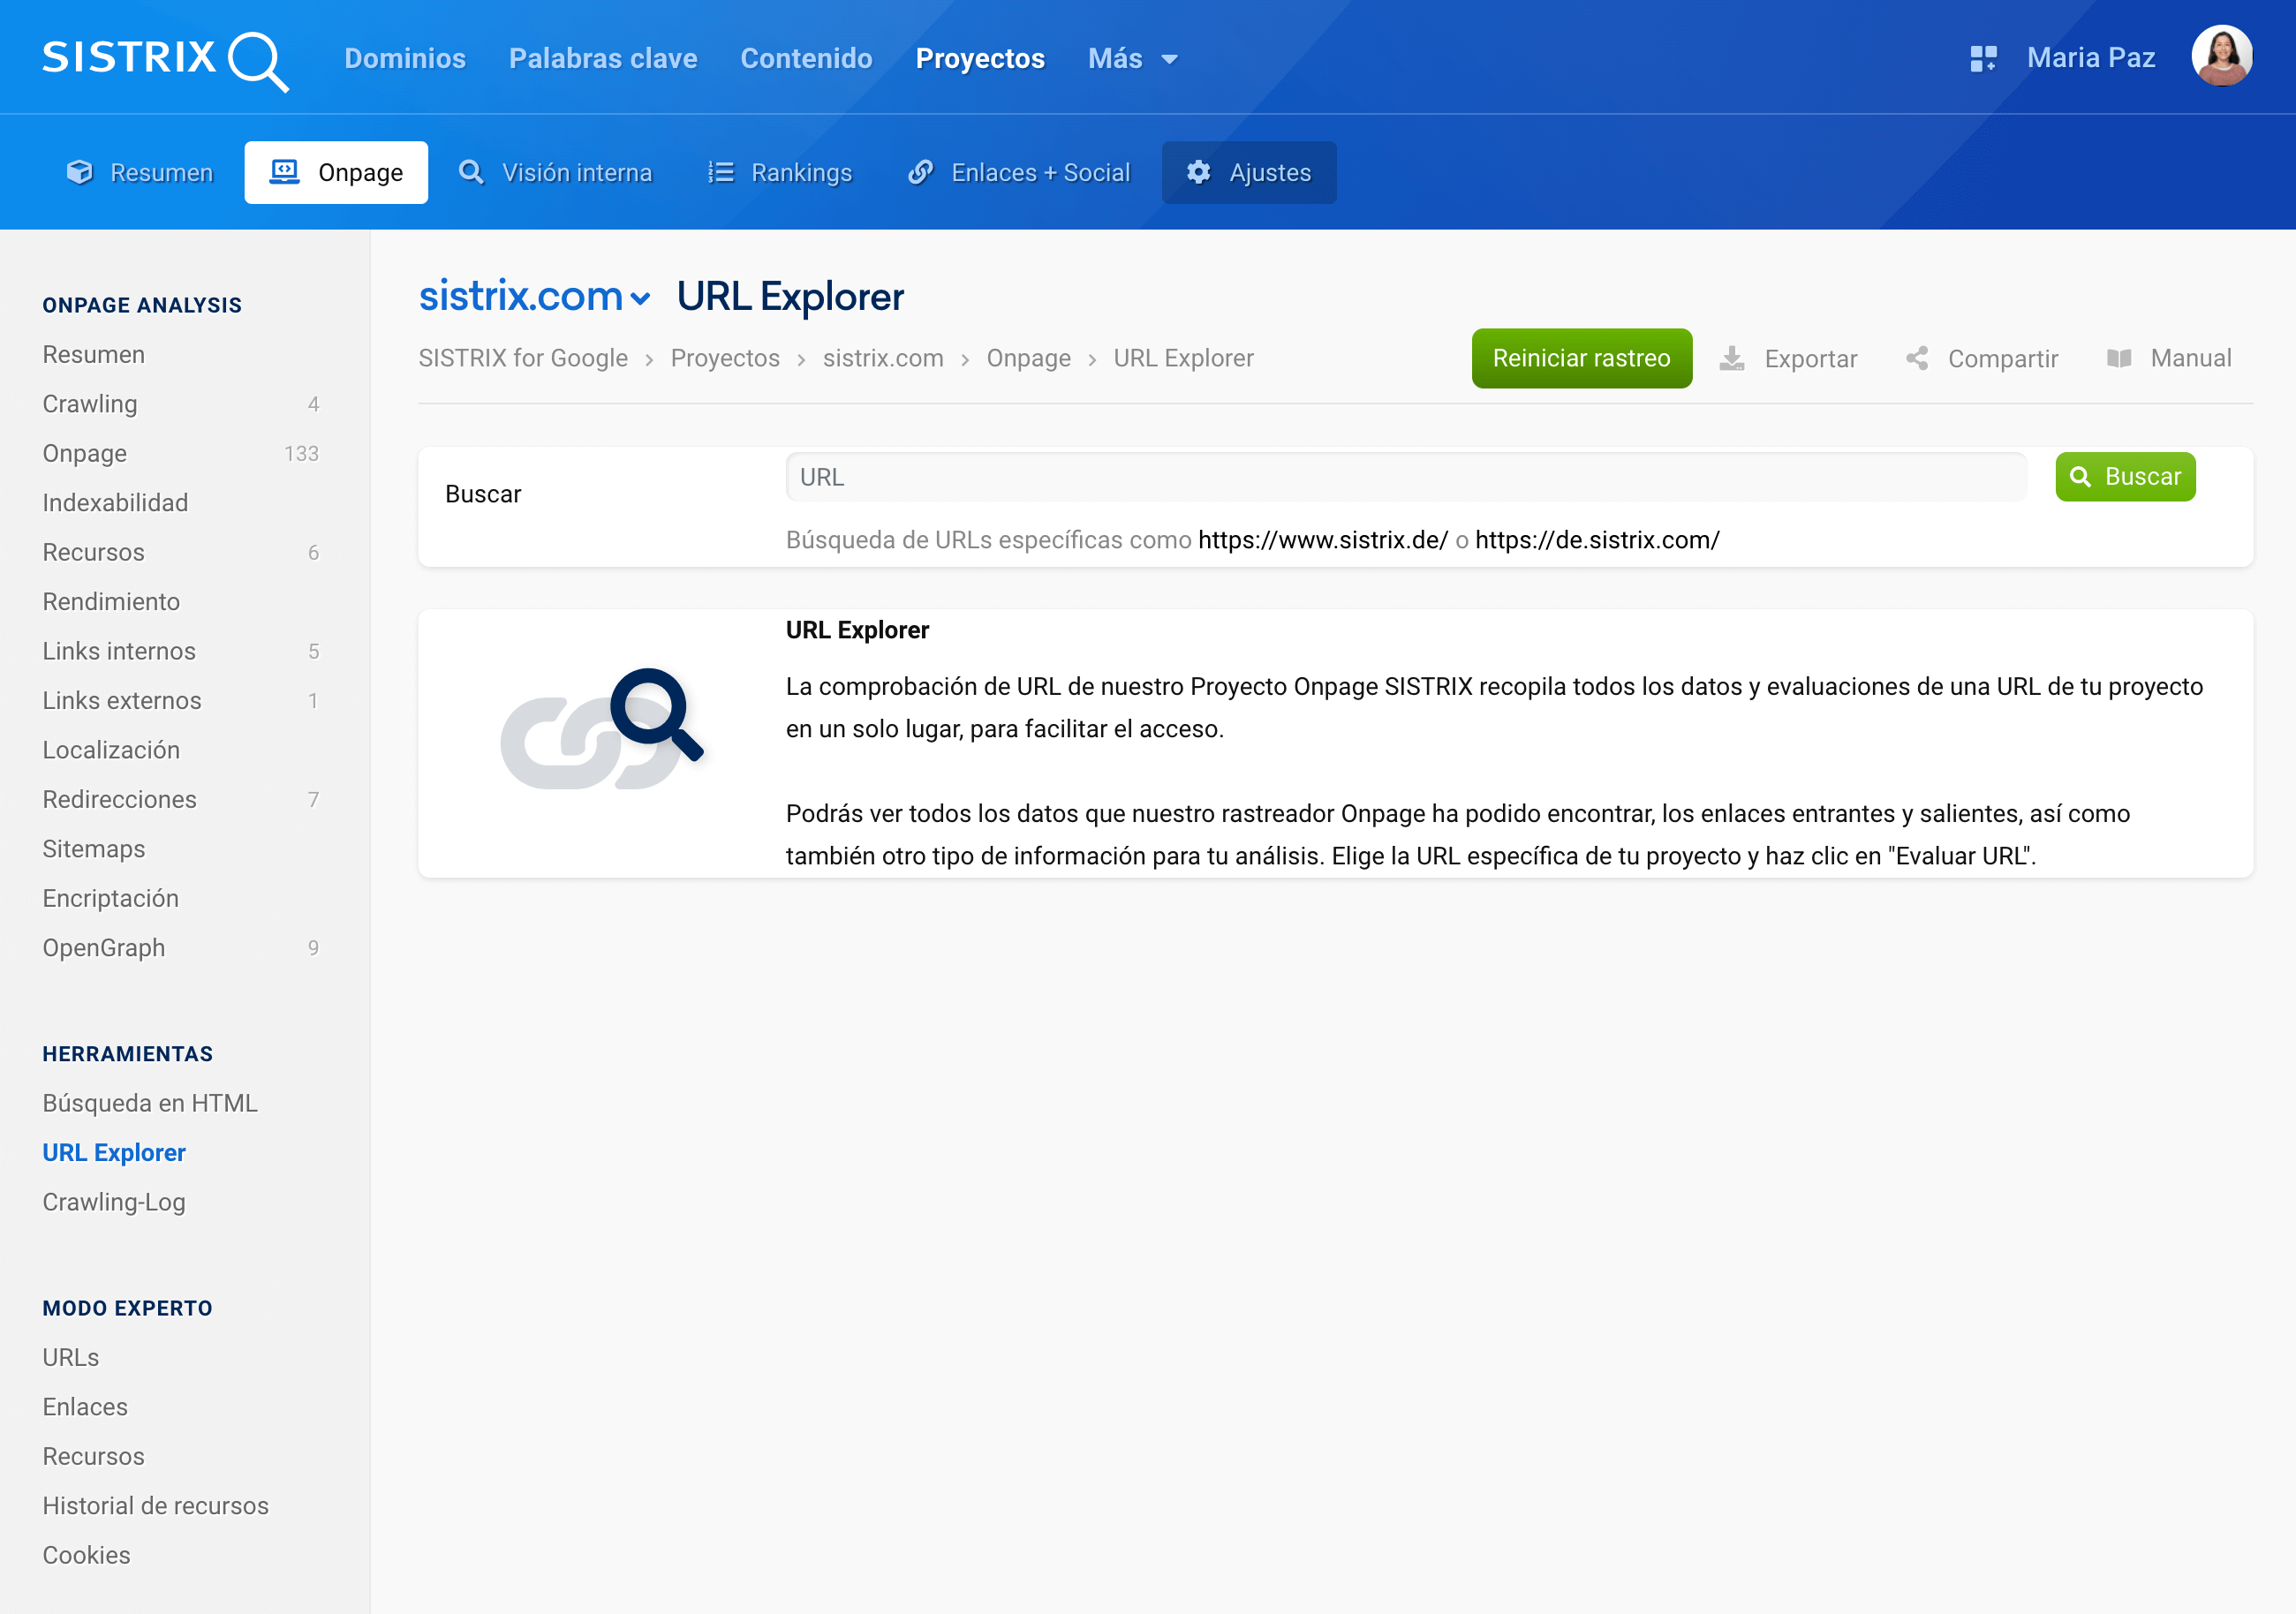This screenshot has height=1614, width=2296.
Task: Click the Proyectos breadcrumb link
Action: point(724,358)
